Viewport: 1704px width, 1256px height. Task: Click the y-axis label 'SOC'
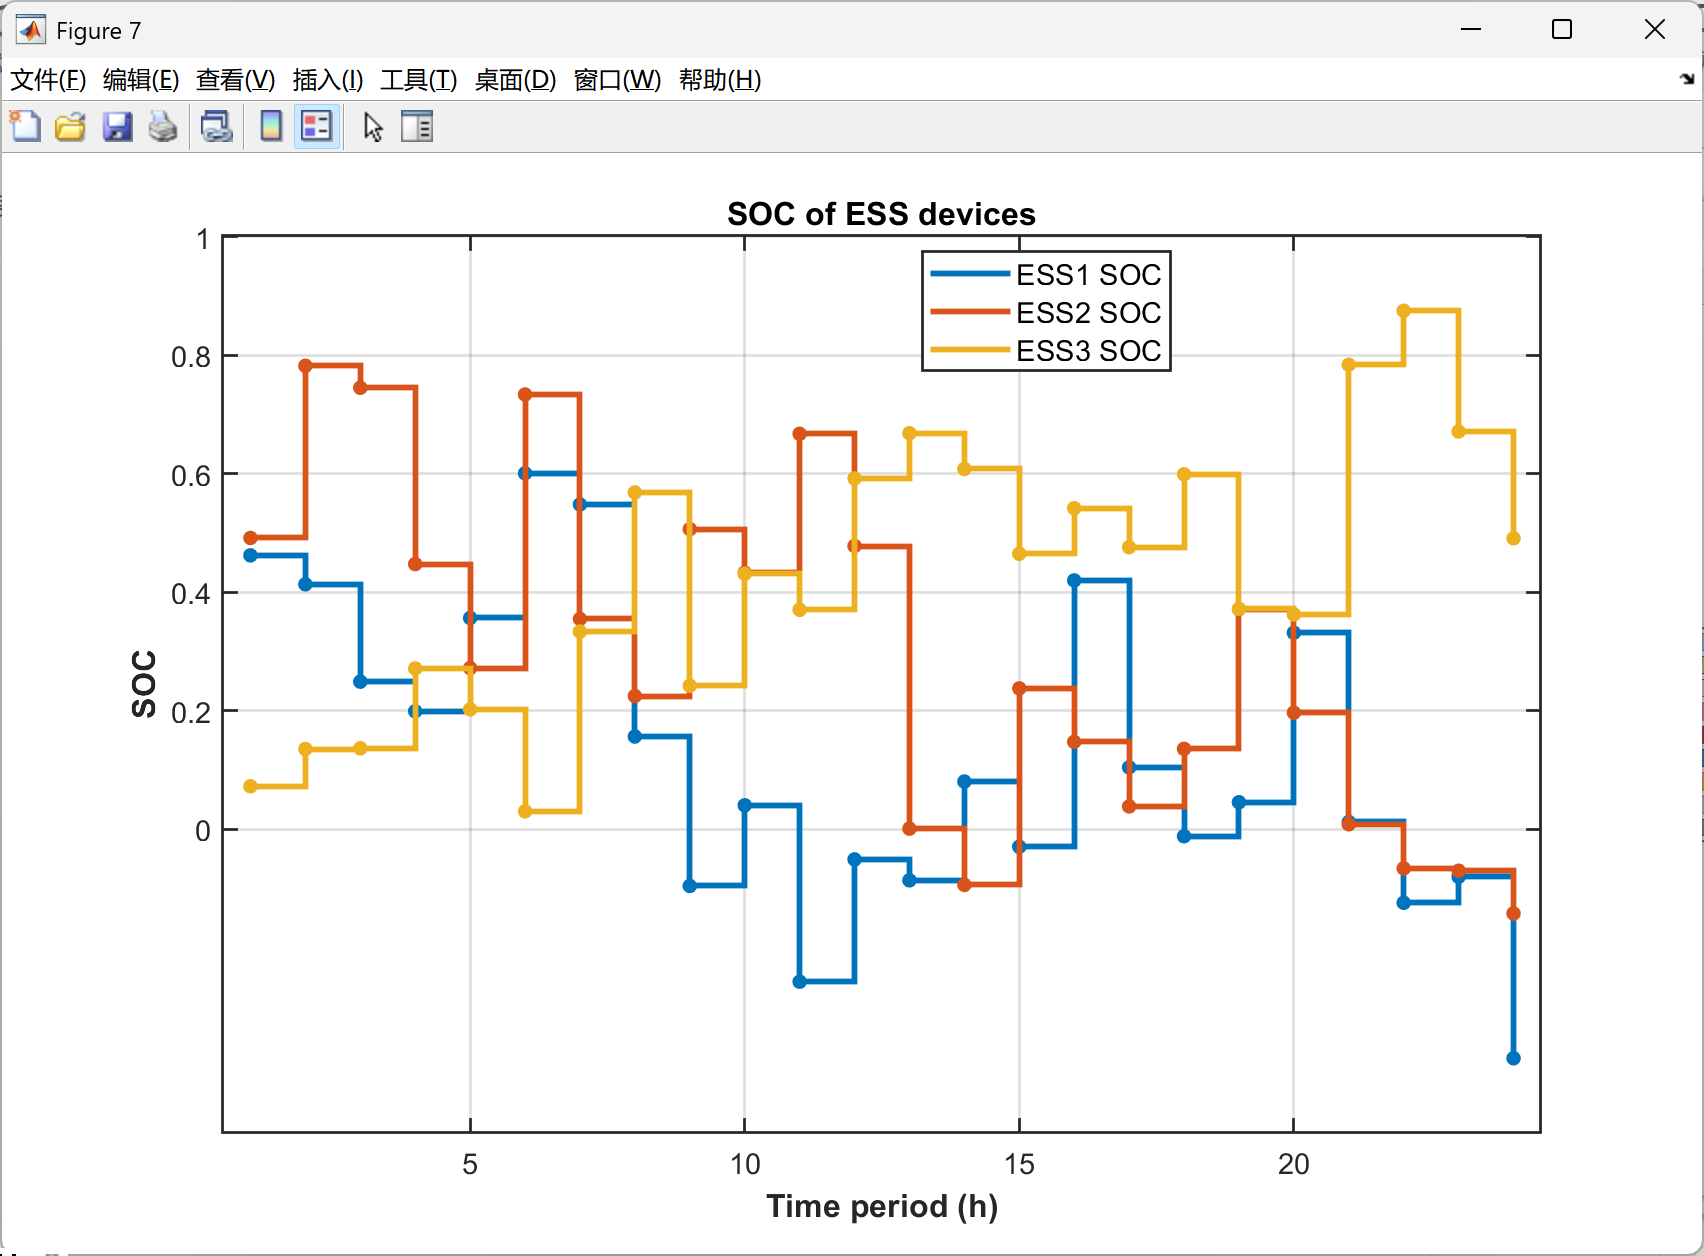[144, 684]
